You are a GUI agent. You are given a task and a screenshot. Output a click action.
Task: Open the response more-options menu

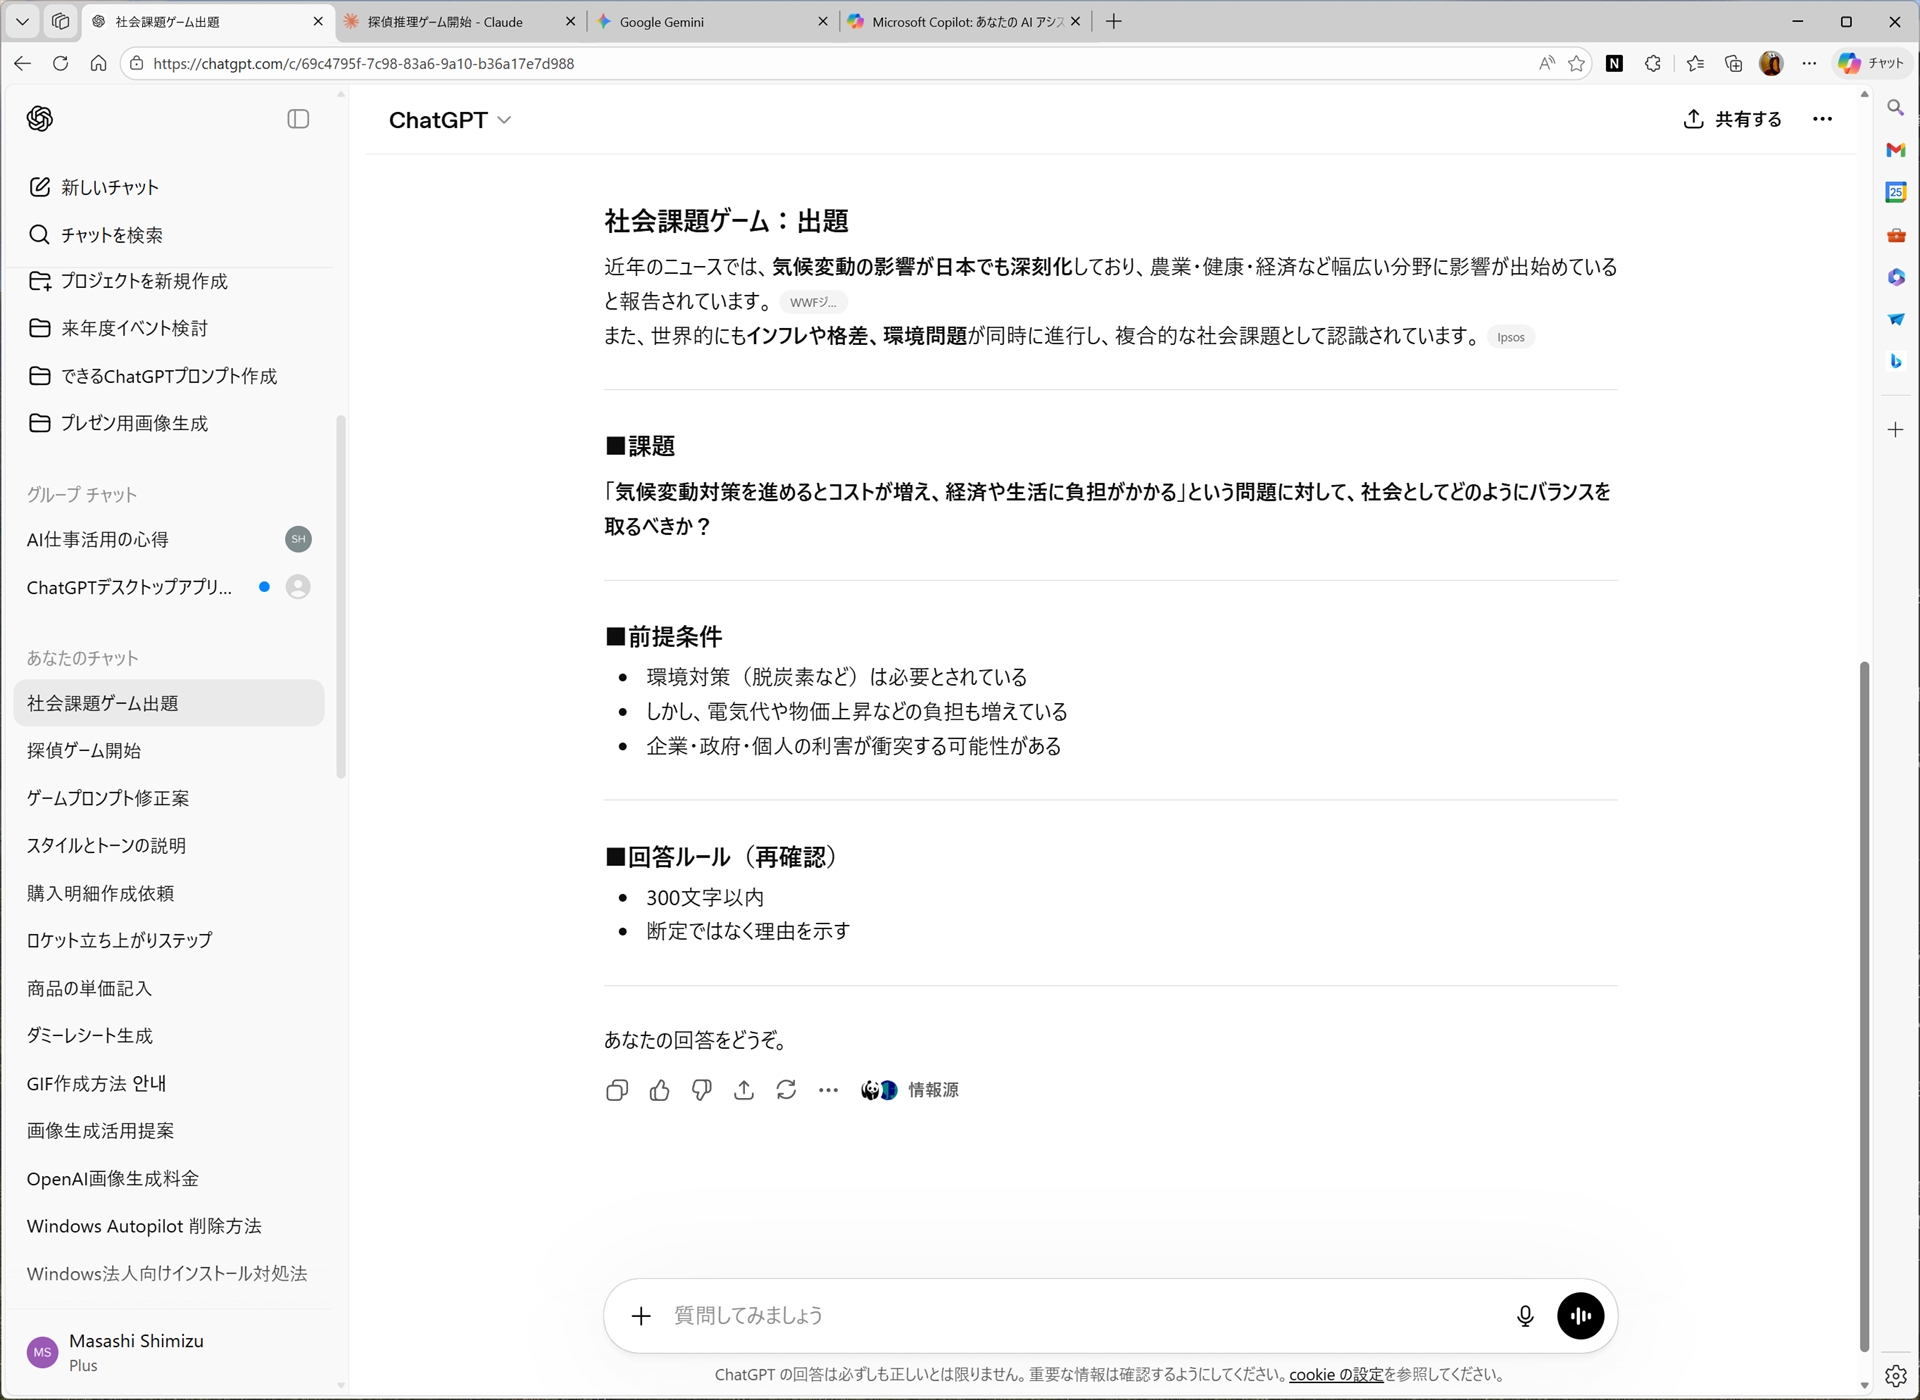[x=829, y=1090]
